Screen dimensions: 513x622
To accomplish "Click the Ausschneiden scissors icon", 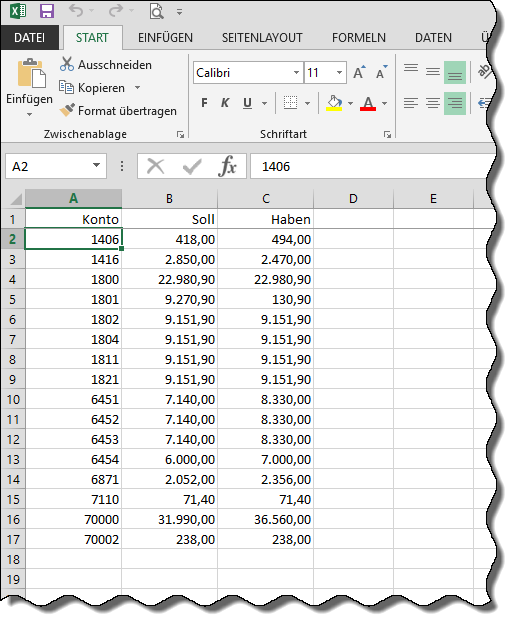I will pos(67,64).
